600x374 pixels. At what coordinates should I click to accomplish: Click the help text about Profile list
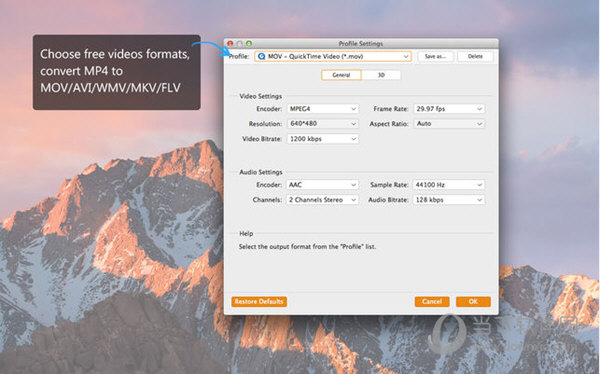pos(307,247)
